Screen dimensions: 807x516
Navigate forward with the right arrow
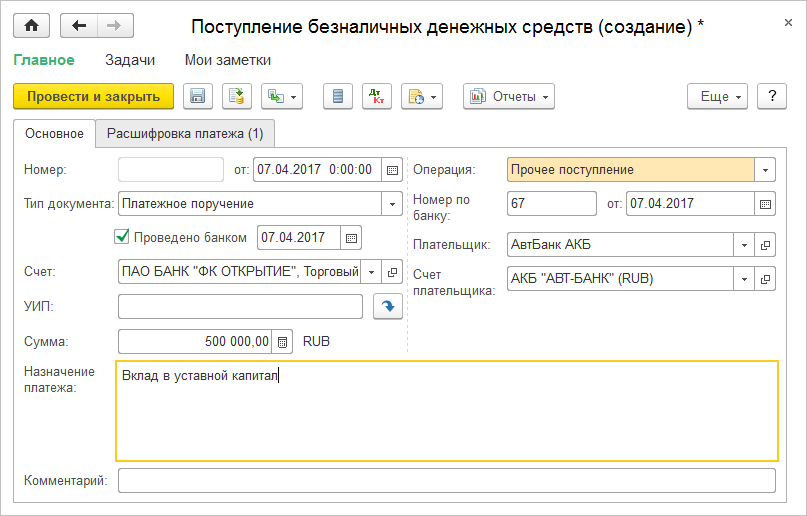115,26
